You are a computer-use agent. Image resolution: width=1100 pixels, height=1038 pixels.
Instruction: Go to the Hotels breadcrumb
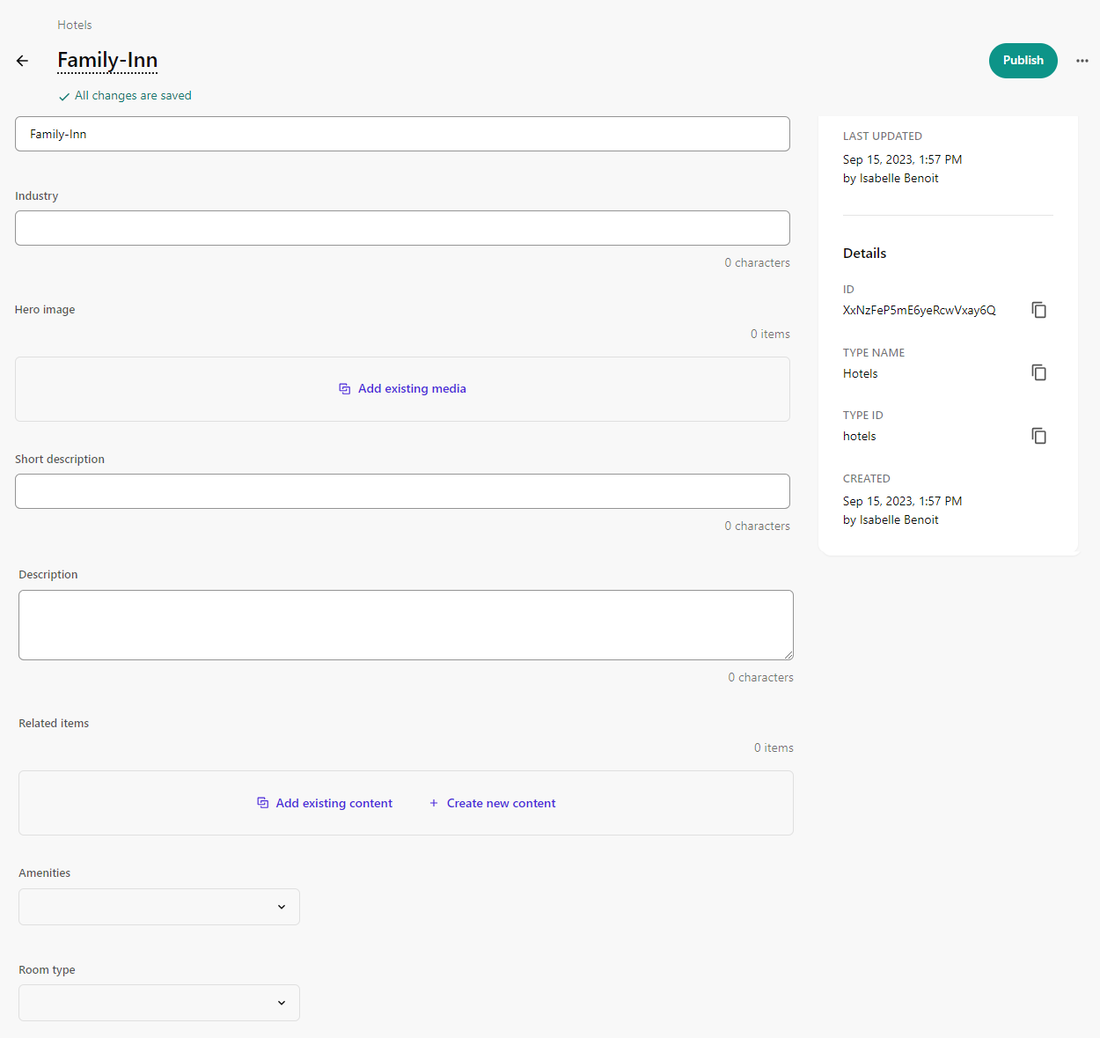click(75, 25)
